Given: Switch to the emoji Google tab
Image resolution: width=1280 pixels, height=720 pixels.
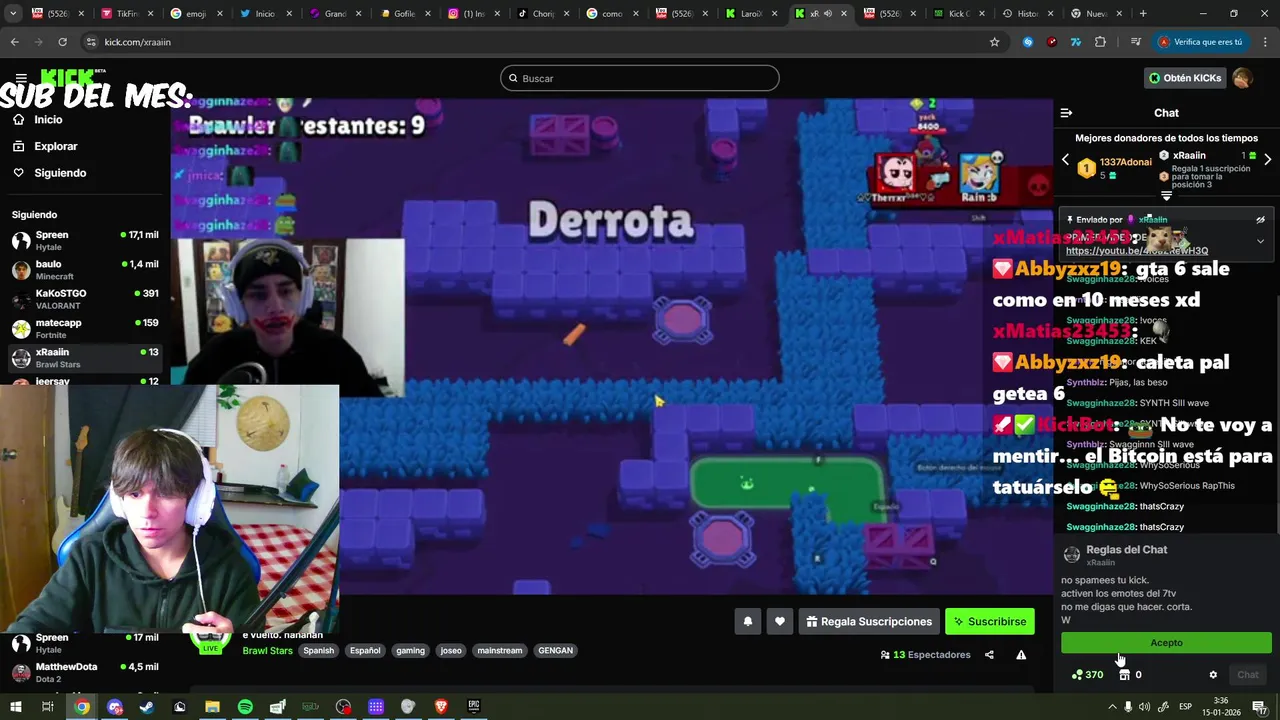Looking at the screenshot, I should pos(195,14).
